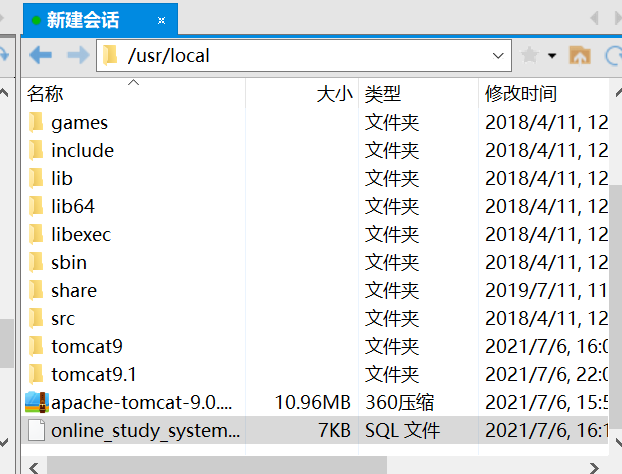
Task: Close the 新建会话 tab
Action: coord(161,20)
